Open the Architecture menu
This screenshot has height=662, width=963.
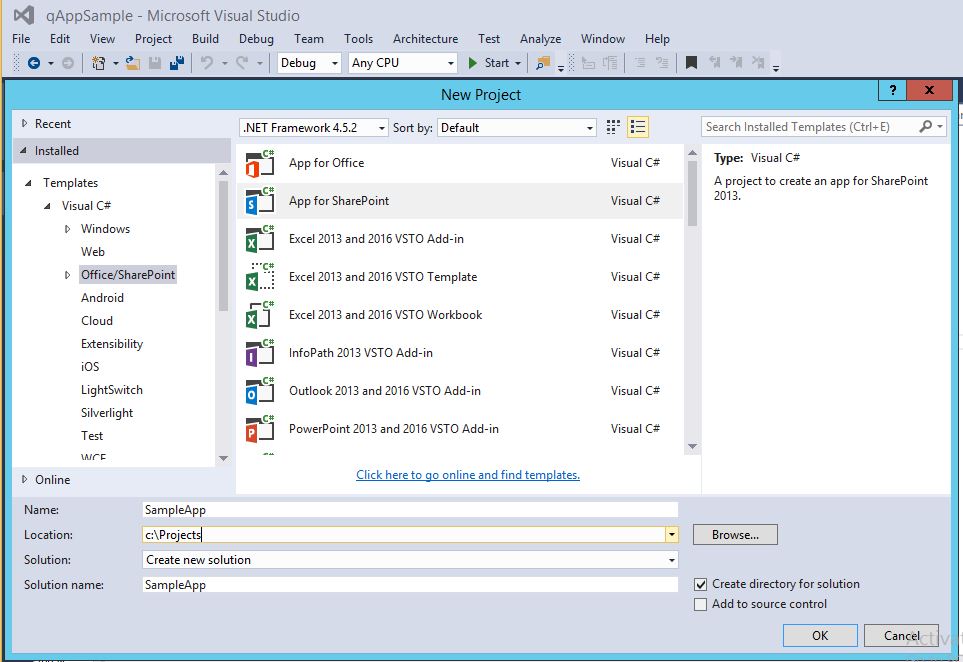pos(426,39)
